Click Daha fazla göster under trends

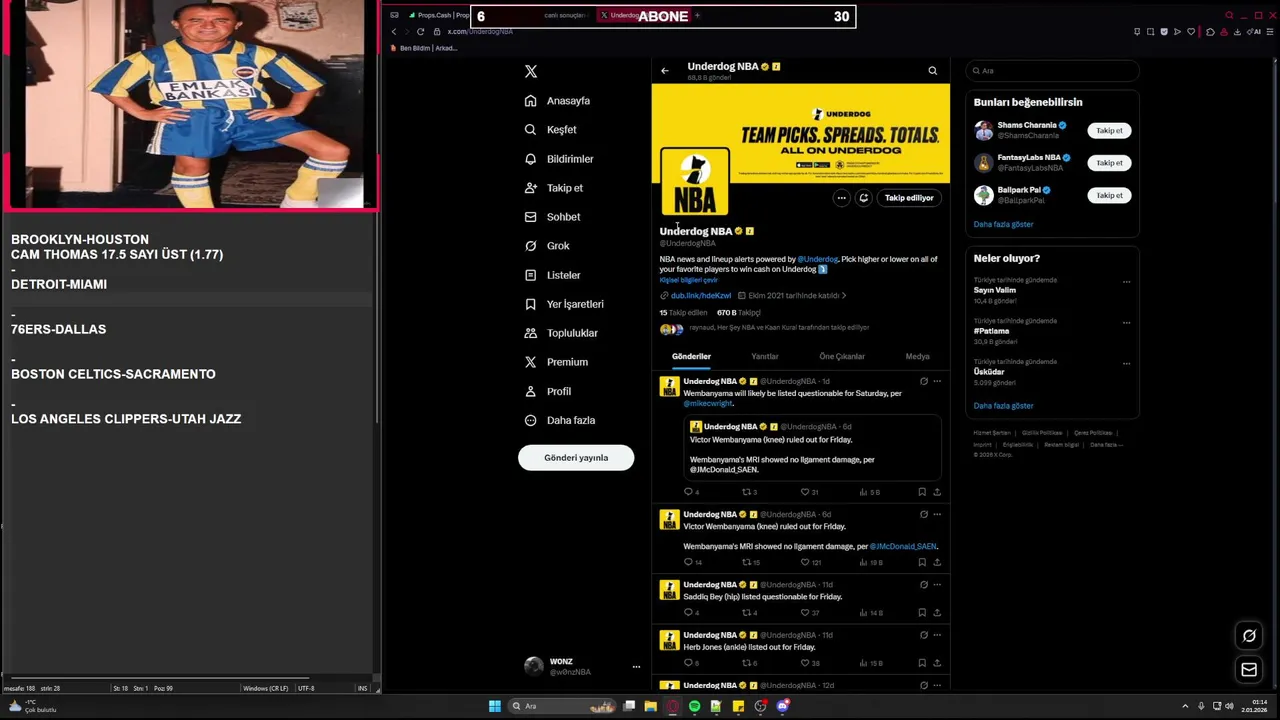[1003, 406]
